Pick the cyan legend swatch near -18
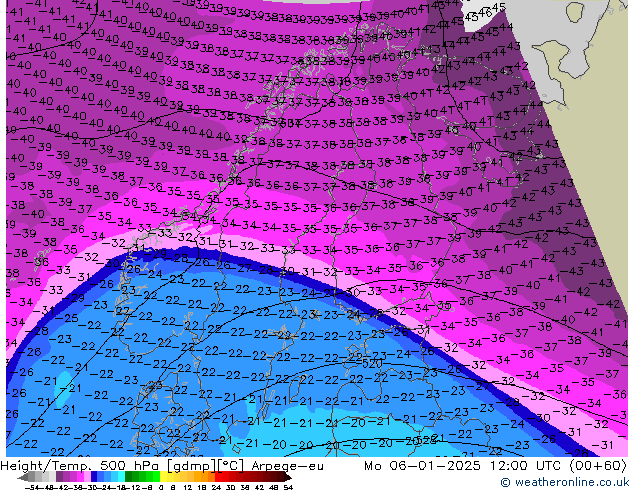The height and width of the screenshot is (490, 634). (x=121, y=476)
